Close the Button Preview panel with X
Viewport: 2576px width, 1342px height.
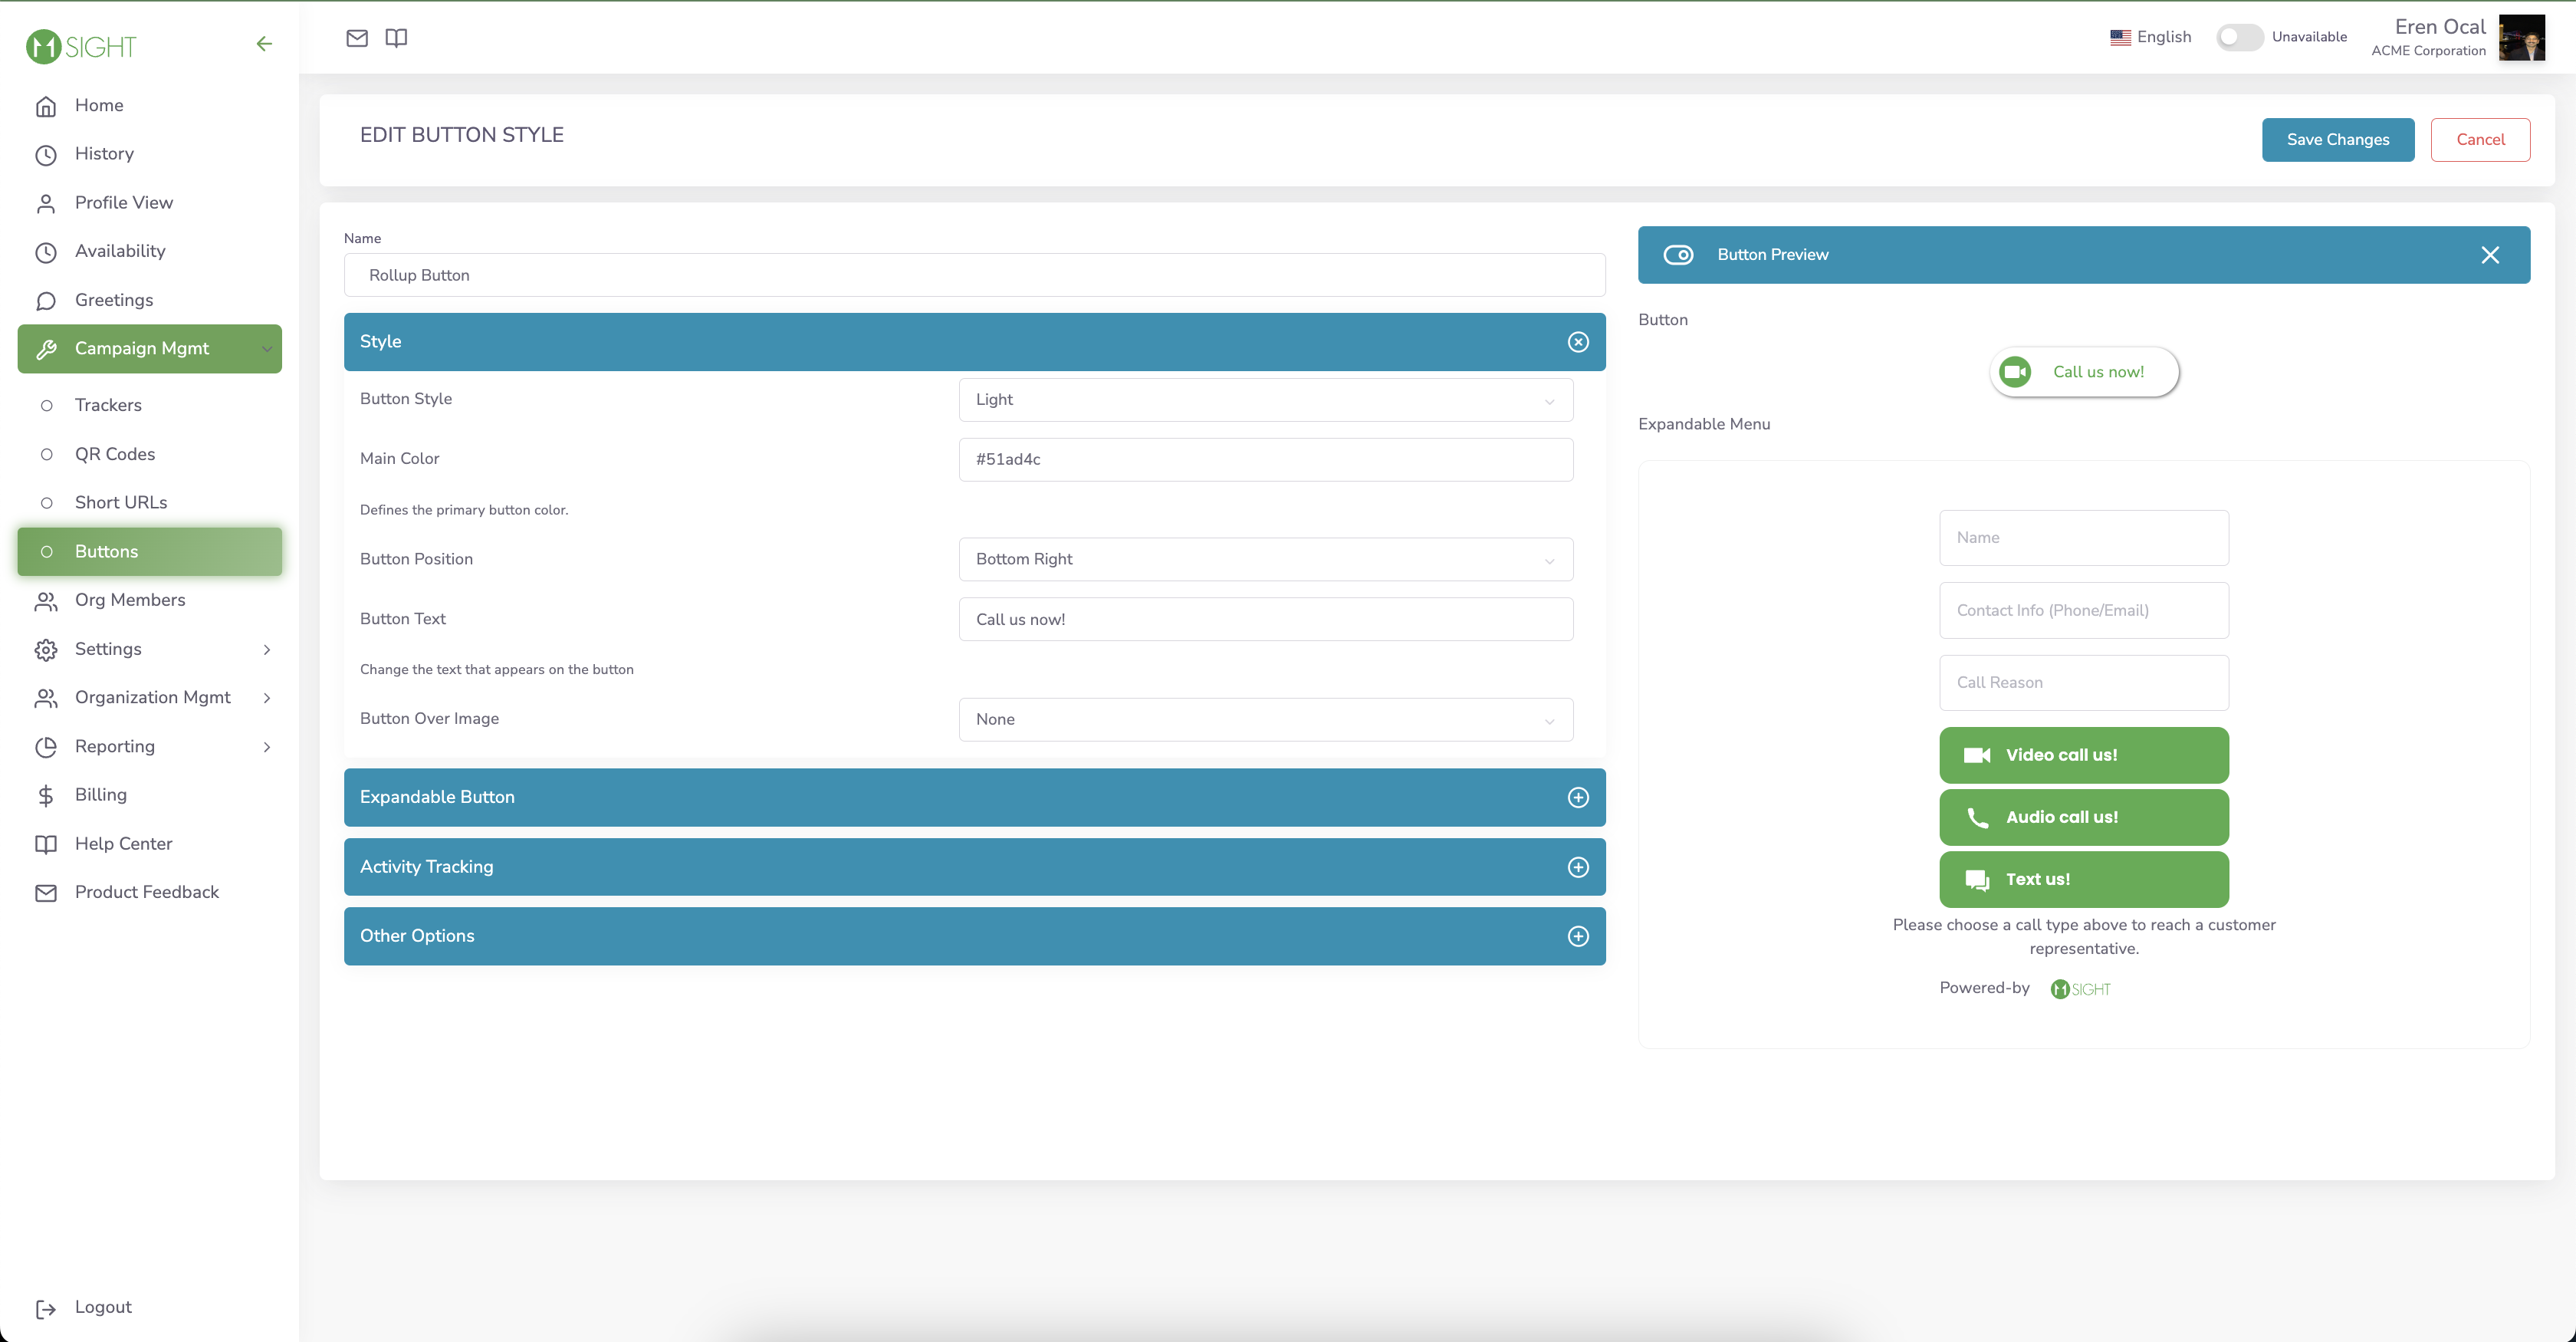(2490, 255)
